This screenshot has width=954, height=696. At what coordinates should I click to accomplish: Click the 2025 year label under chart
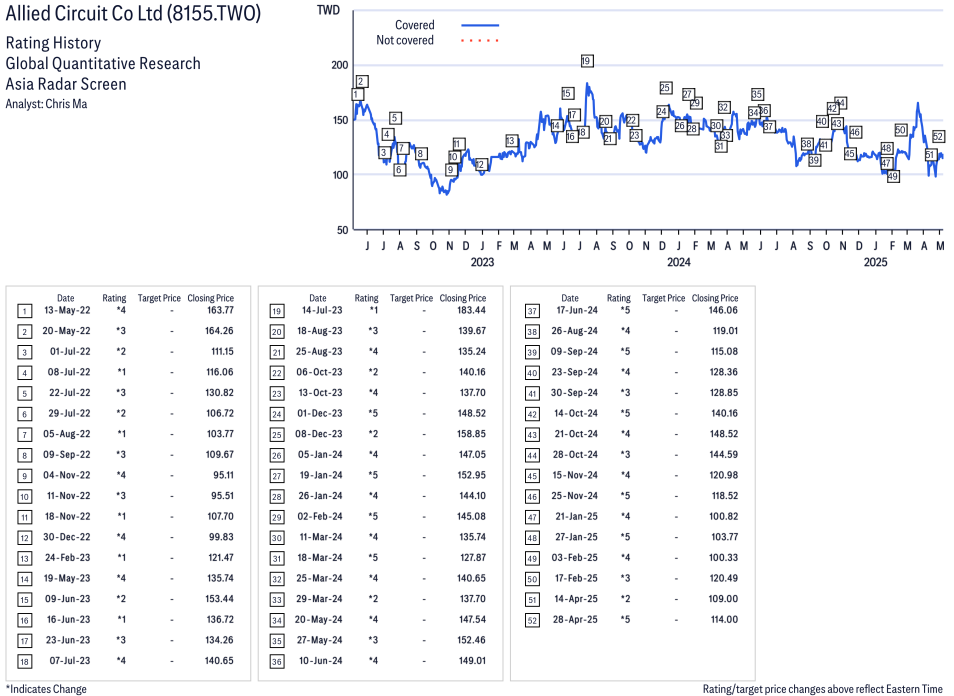(x=876, y=262)
